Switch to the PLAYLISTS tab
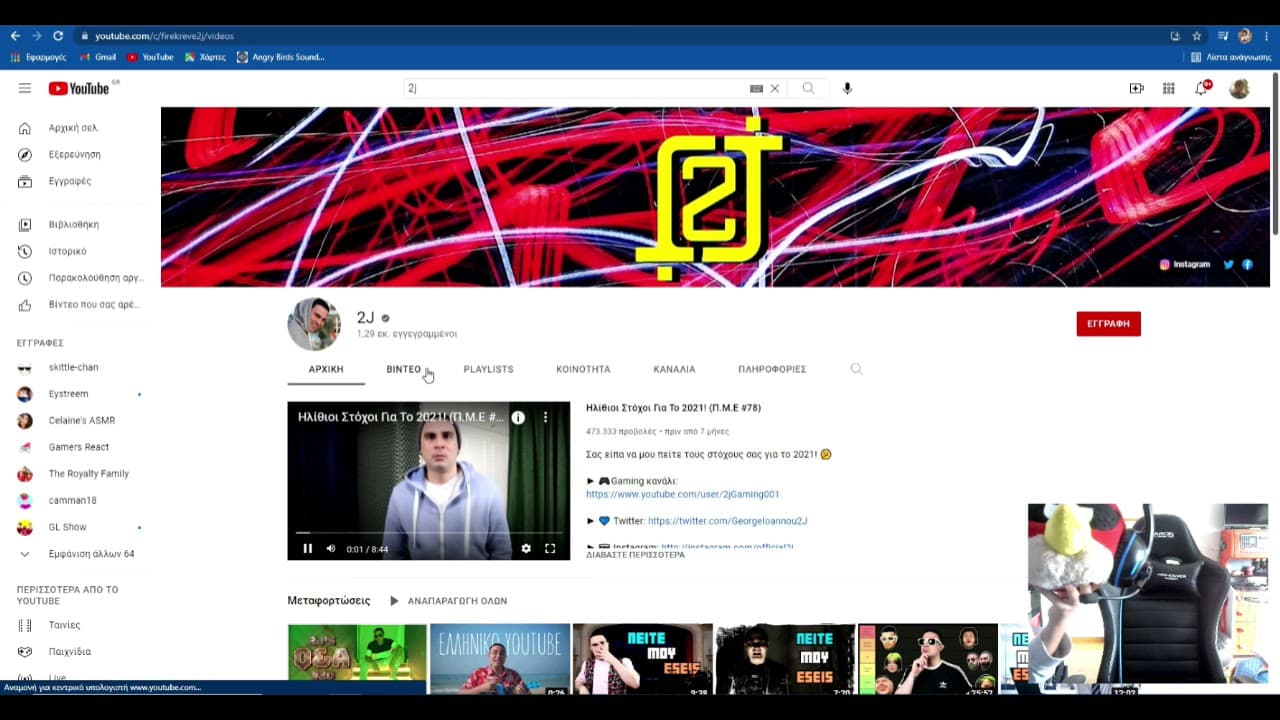The width and height of the screenshot is (1280, 720). pyautogui.click(x=488, y=369)
